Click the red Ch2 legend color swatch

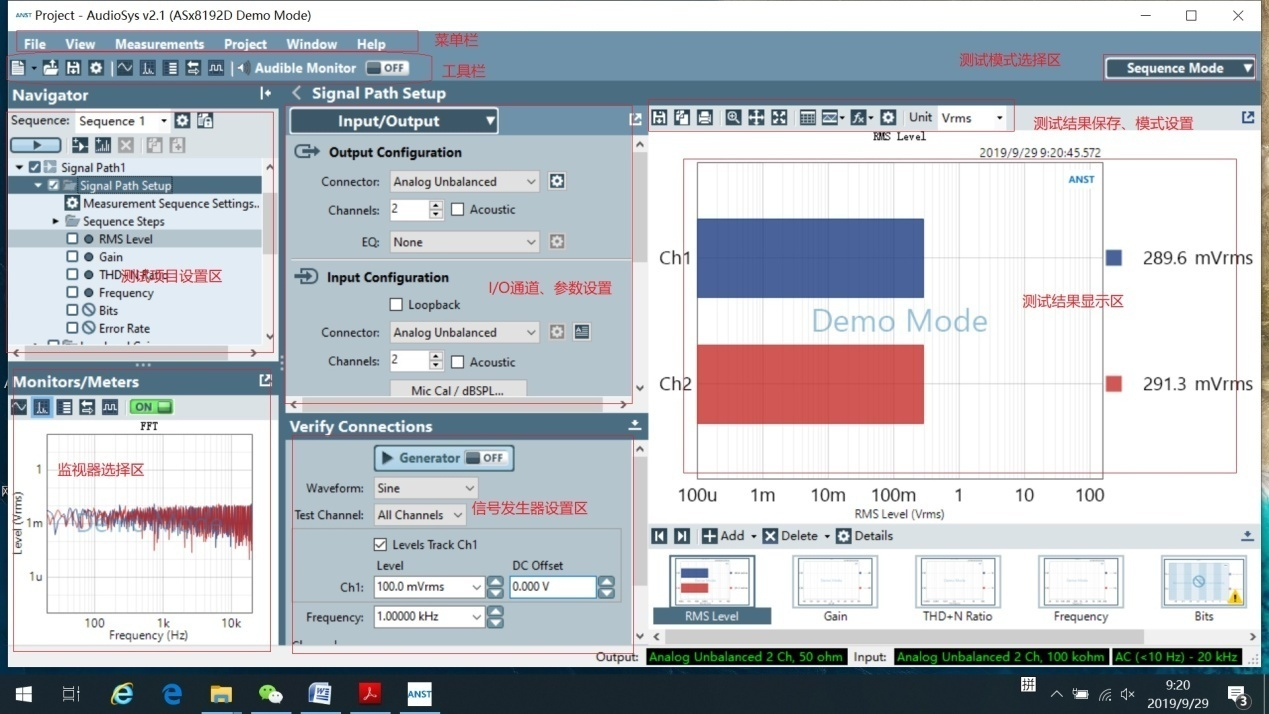(x=1114, y=384)
